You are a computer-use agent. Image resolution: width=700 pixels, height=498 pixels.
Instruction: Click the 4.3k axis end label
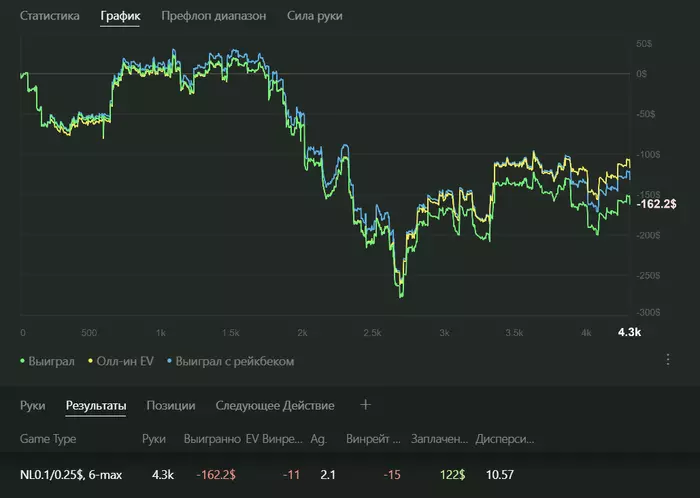(x=629, y=332)
